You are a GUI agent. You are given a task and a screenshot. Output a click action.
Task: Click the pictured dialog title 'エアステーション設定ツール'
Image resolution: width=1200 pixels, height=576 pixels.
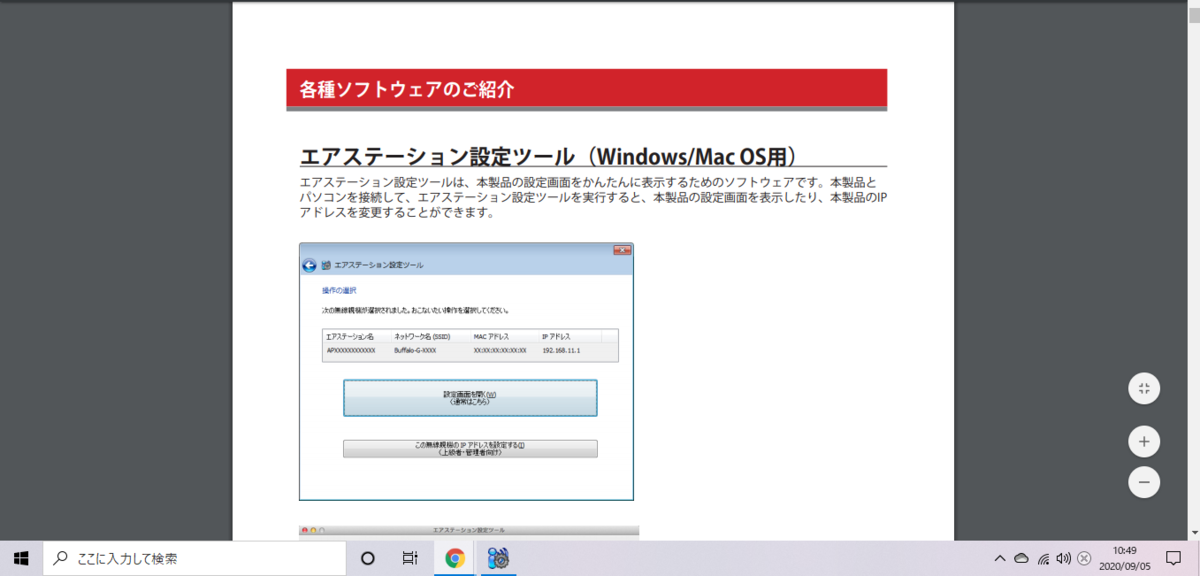[x=378, y=265]
